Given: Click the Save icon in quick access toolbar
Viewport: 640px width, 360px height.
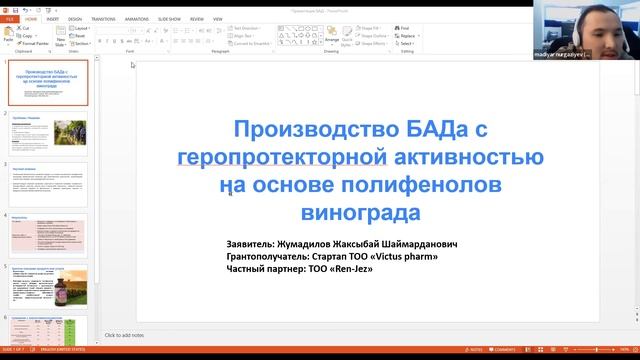Looking at the screenshot, I should [x=16, y=10].
